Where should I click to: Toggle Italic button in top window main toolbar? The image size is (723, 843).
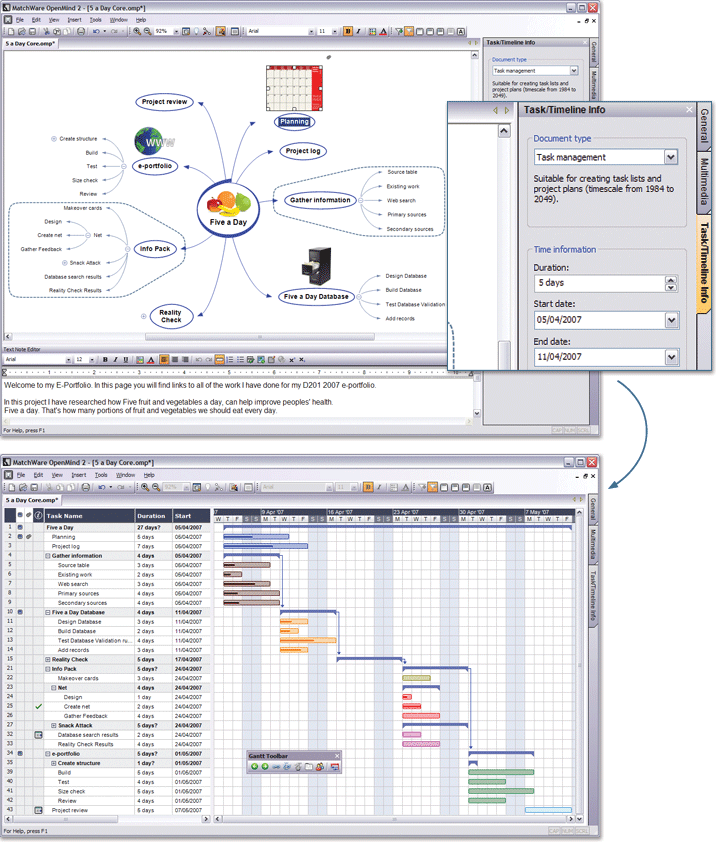tap(358, 31)
